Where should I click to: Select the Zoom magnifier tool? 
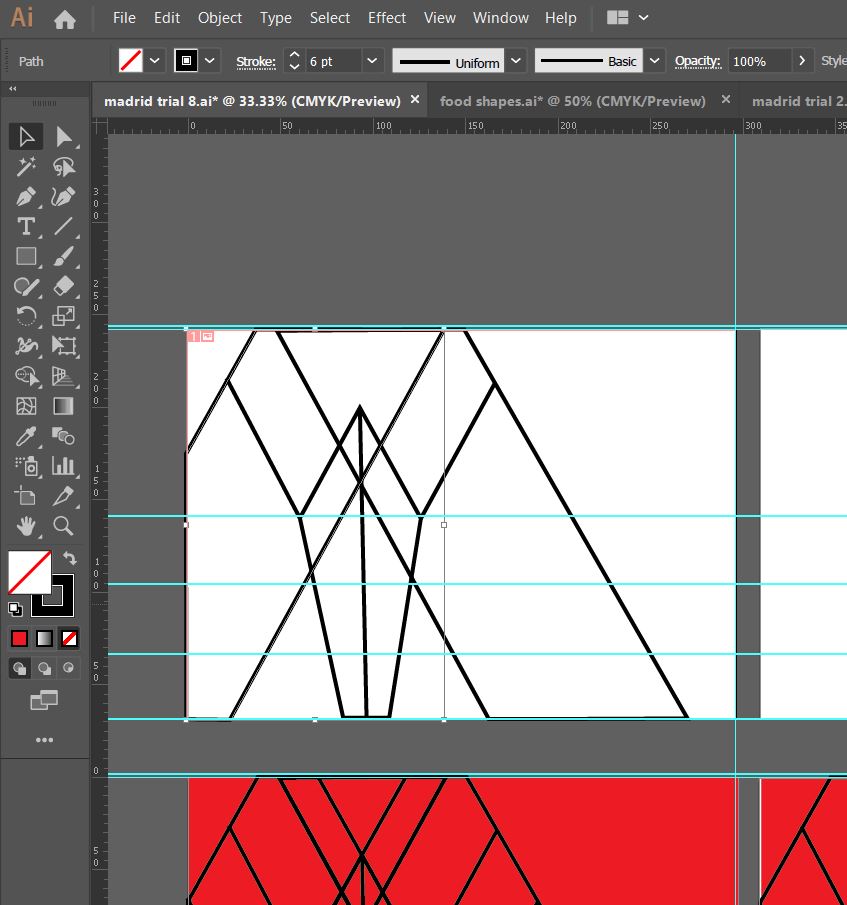[x=63, y=526]
